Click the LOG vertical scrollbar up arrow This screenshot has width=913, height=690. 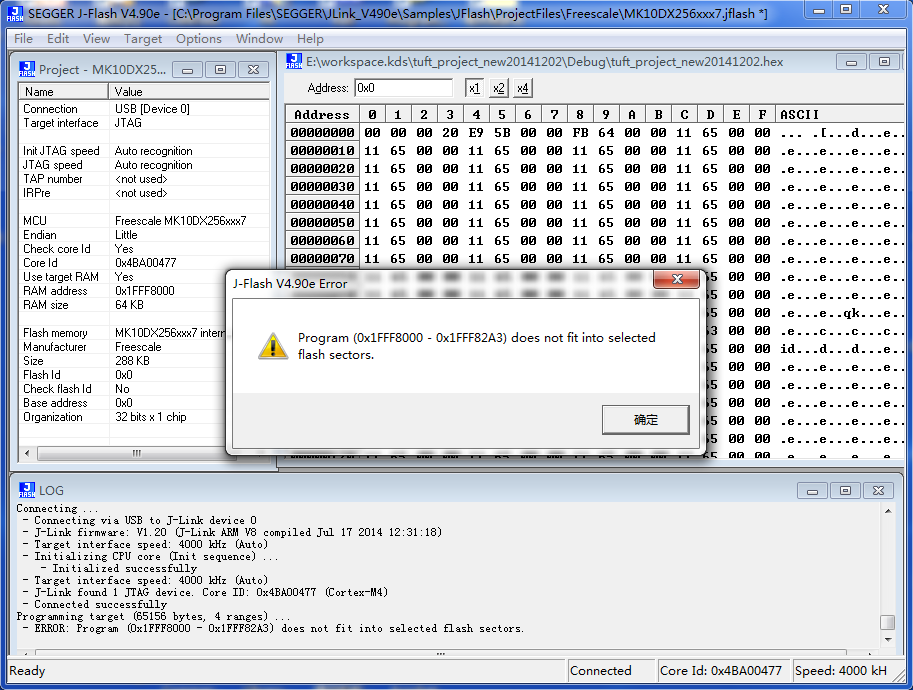888,511
